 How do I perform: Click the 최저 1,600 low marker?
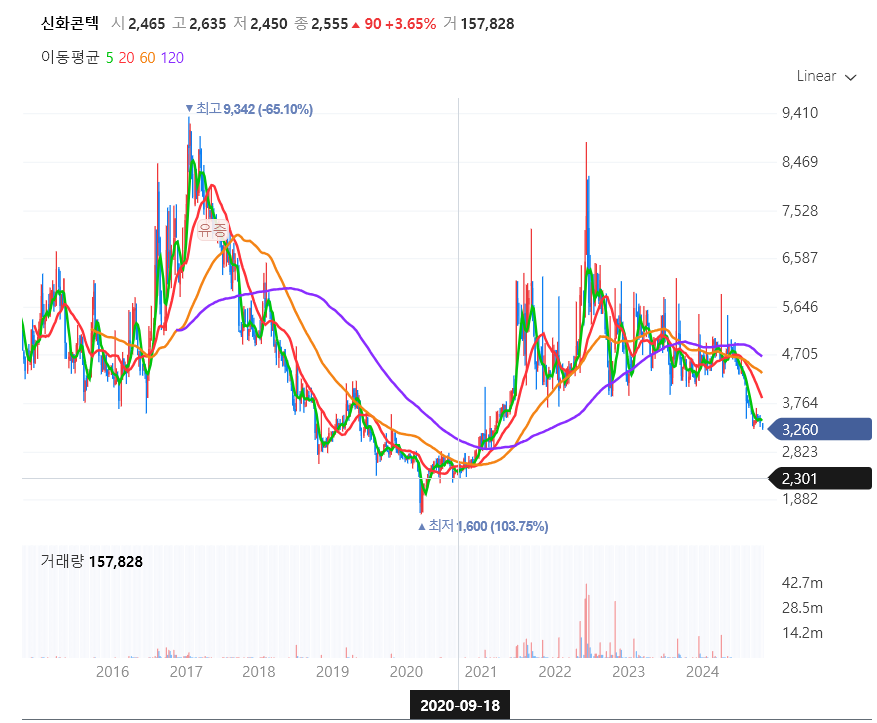click(483, 526)
